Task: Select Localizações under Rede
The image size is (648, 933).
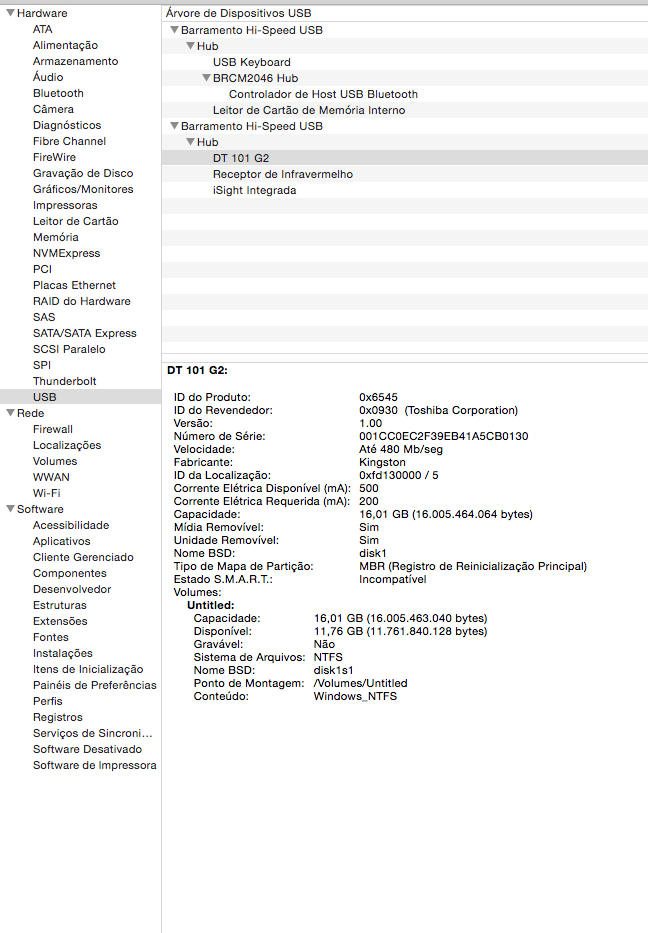Action: pyautogui.click(x=67, y=446)
